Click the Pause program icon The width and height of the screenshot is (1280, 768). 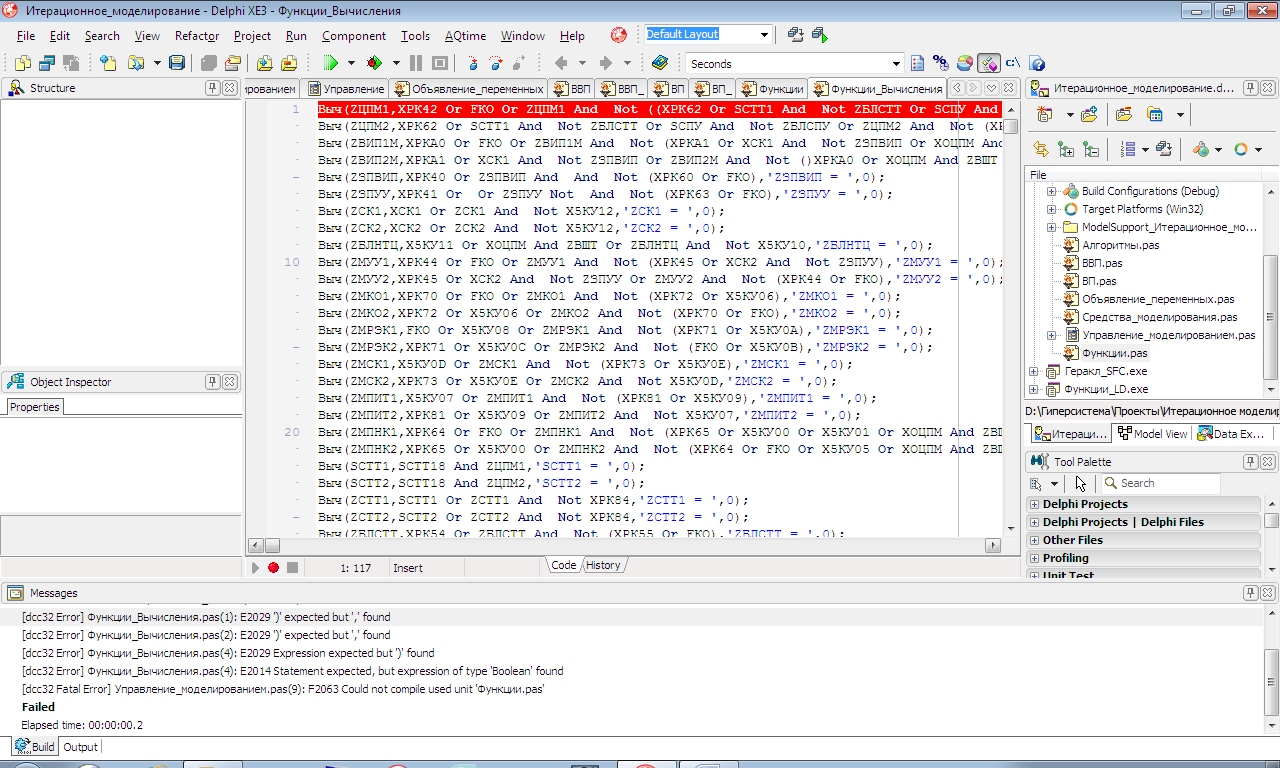(x=415, y=63)
